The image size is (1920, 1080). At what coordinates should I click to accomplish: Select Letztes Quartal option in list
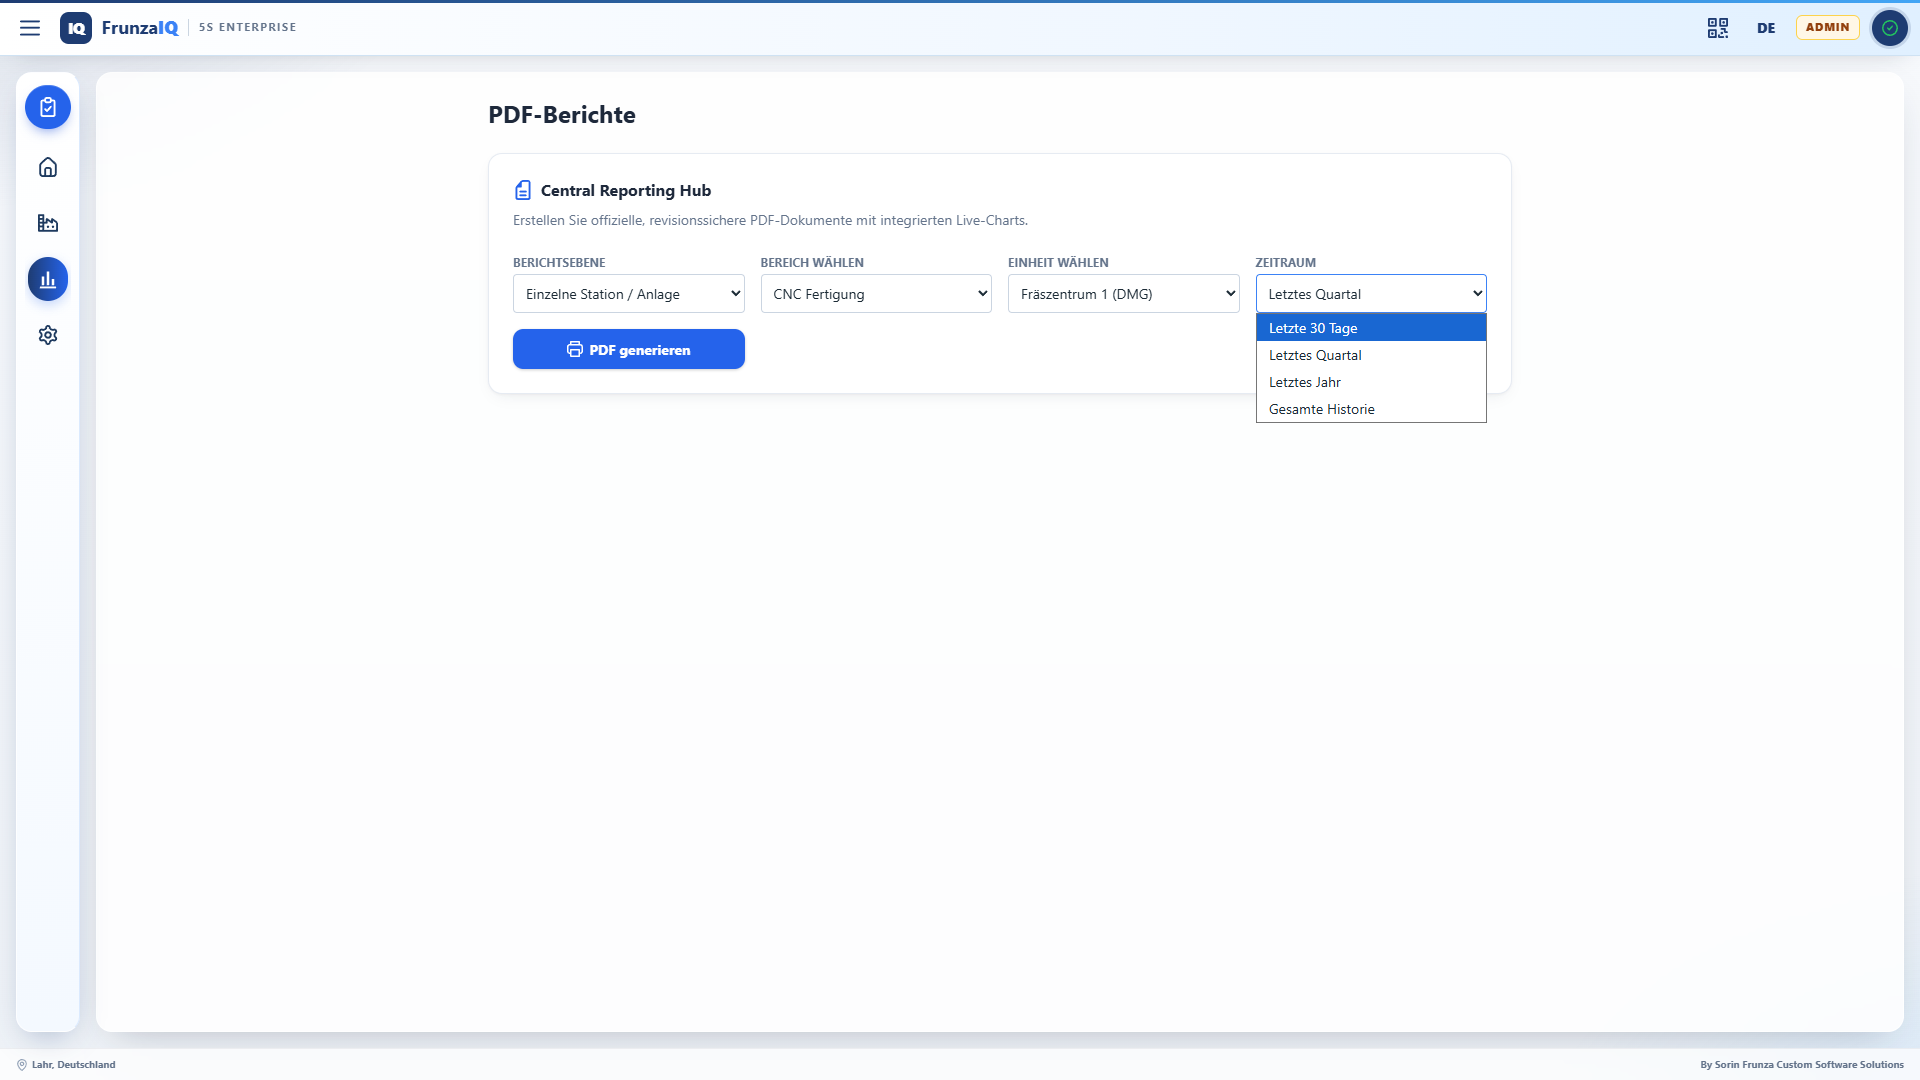1371,355
